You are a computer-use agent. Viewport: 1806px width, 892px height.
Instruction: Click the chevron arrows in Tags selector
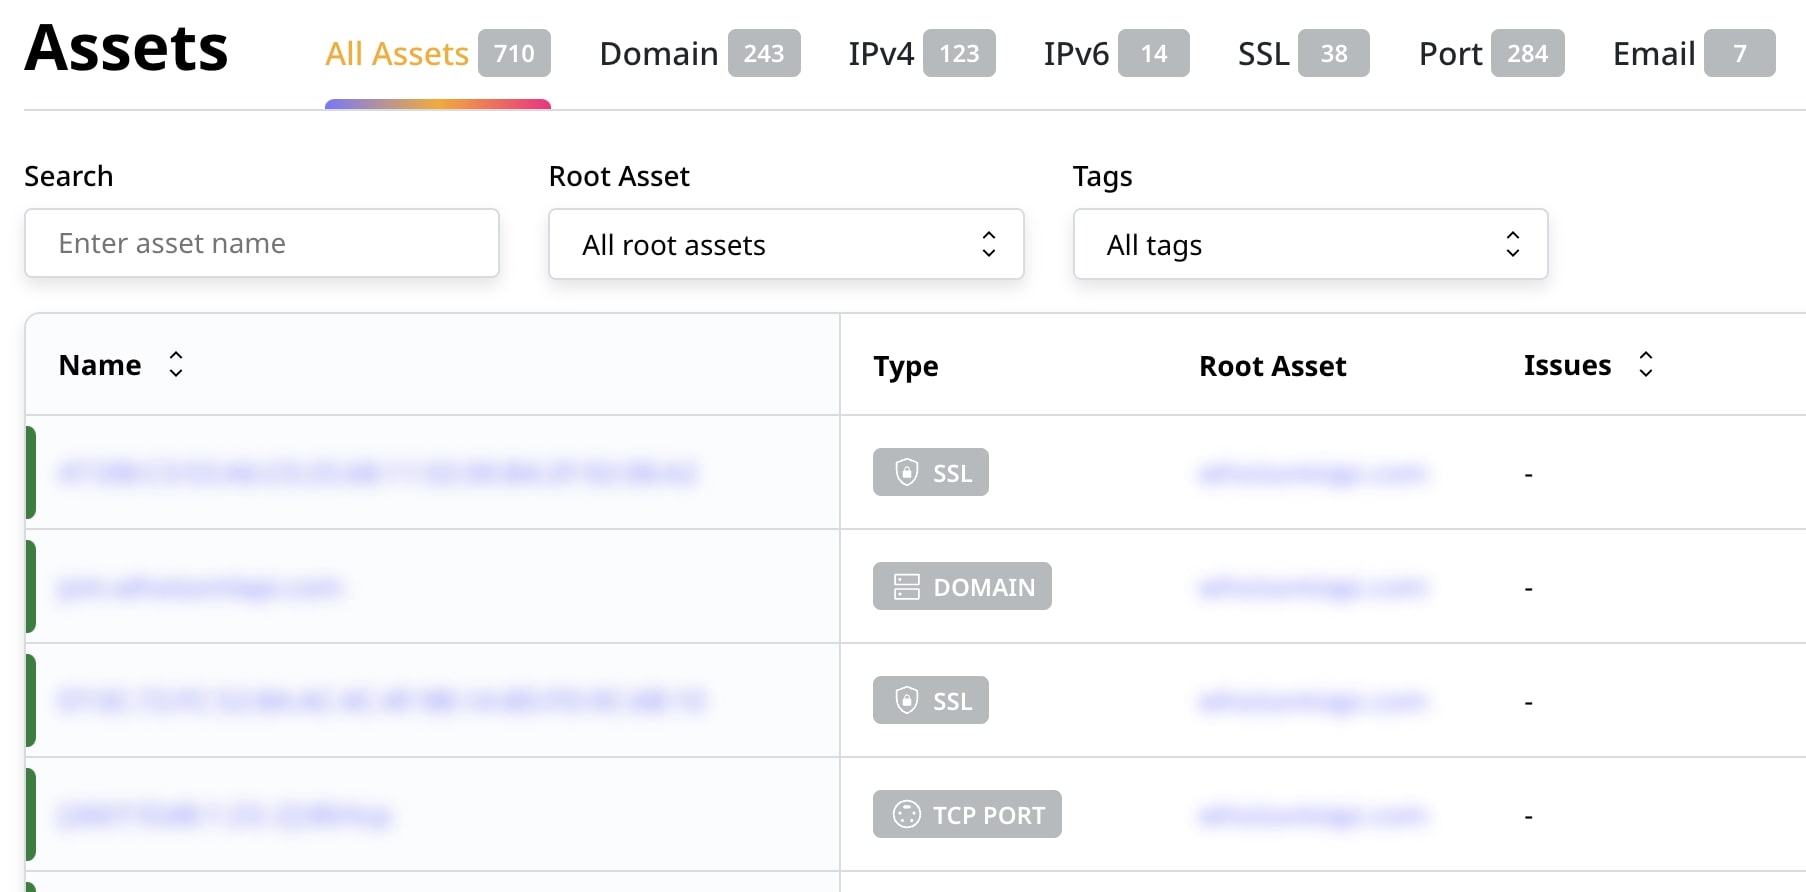click(1512, 244)
